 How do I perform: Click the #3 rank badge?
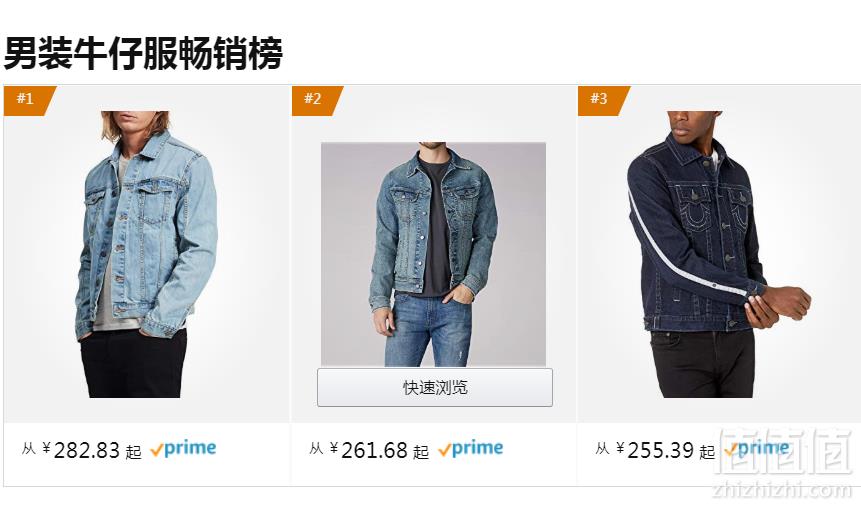602,101
